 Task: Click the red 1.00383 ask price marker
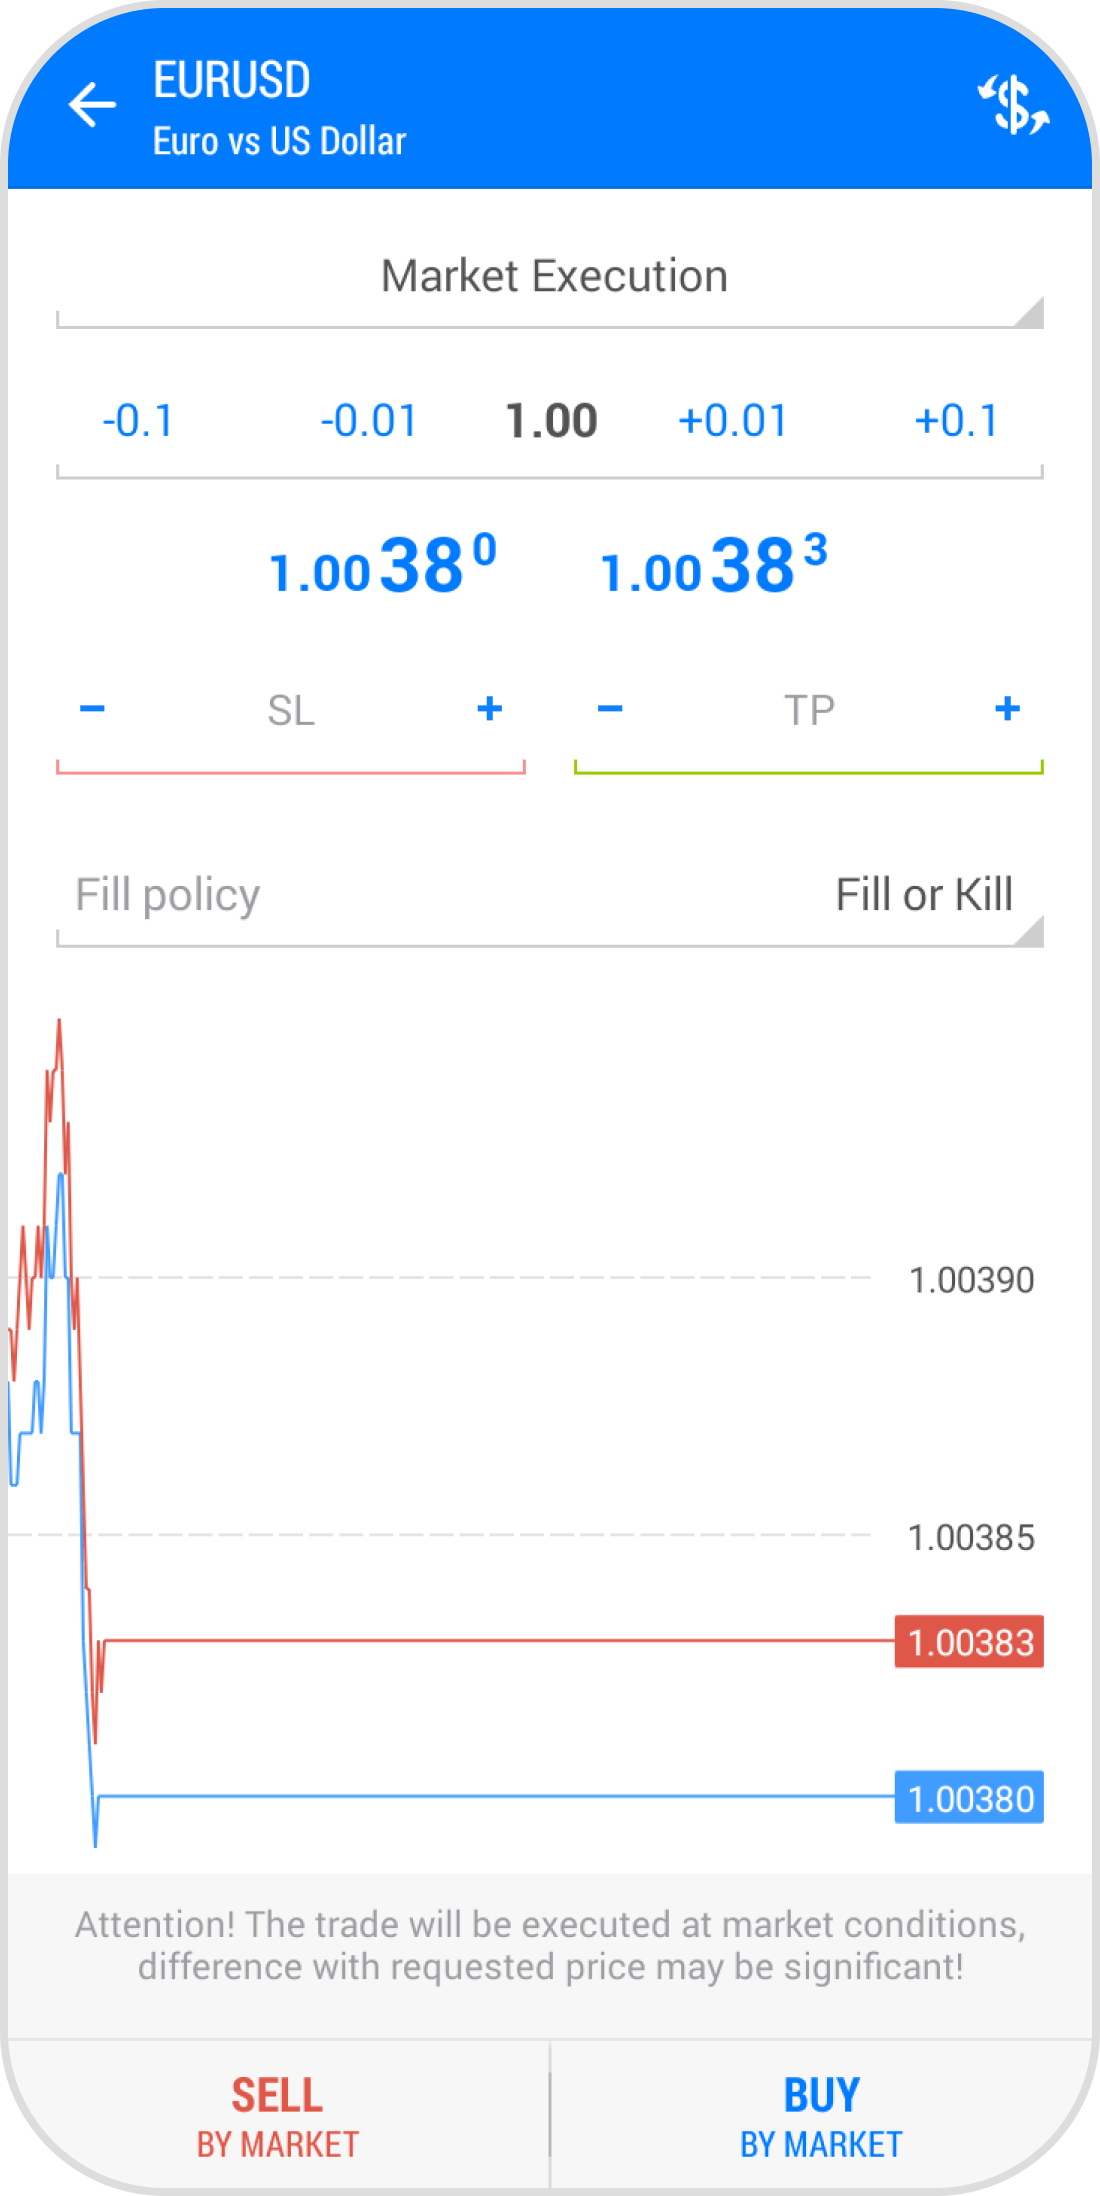(969, 1642)
